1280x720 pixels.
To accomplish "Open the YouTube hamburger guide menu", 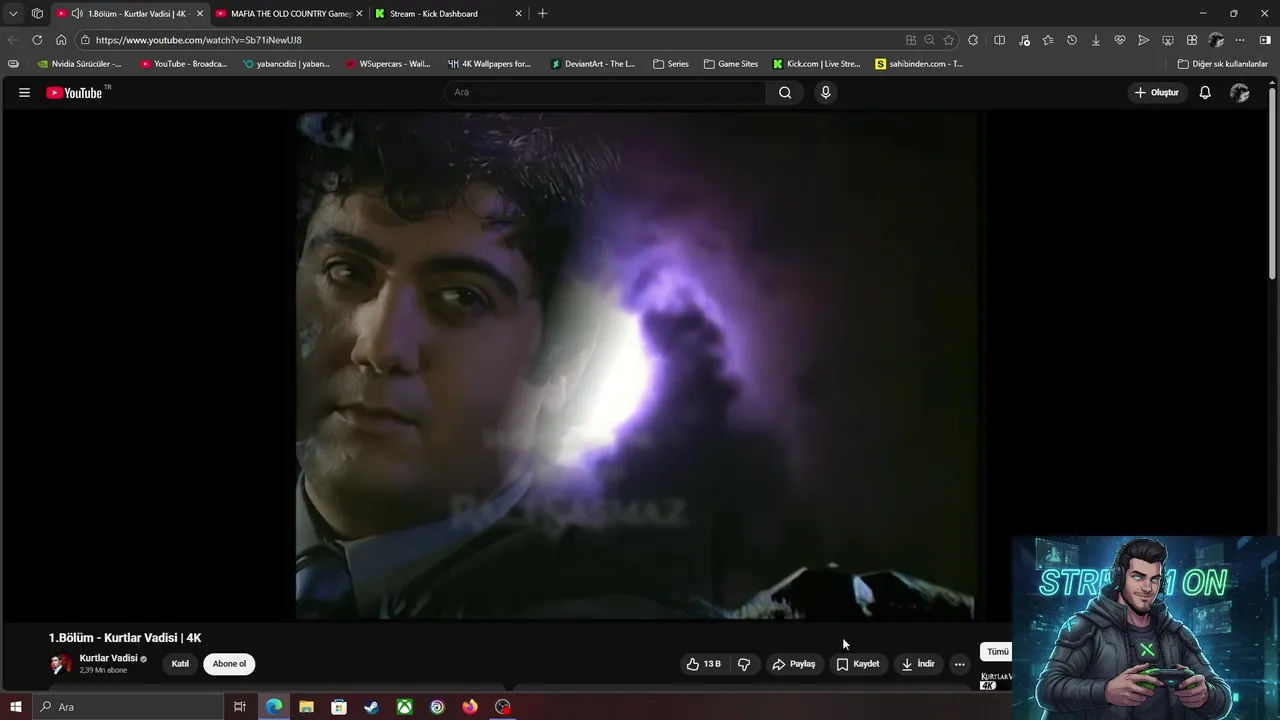I will coord(24,92).
